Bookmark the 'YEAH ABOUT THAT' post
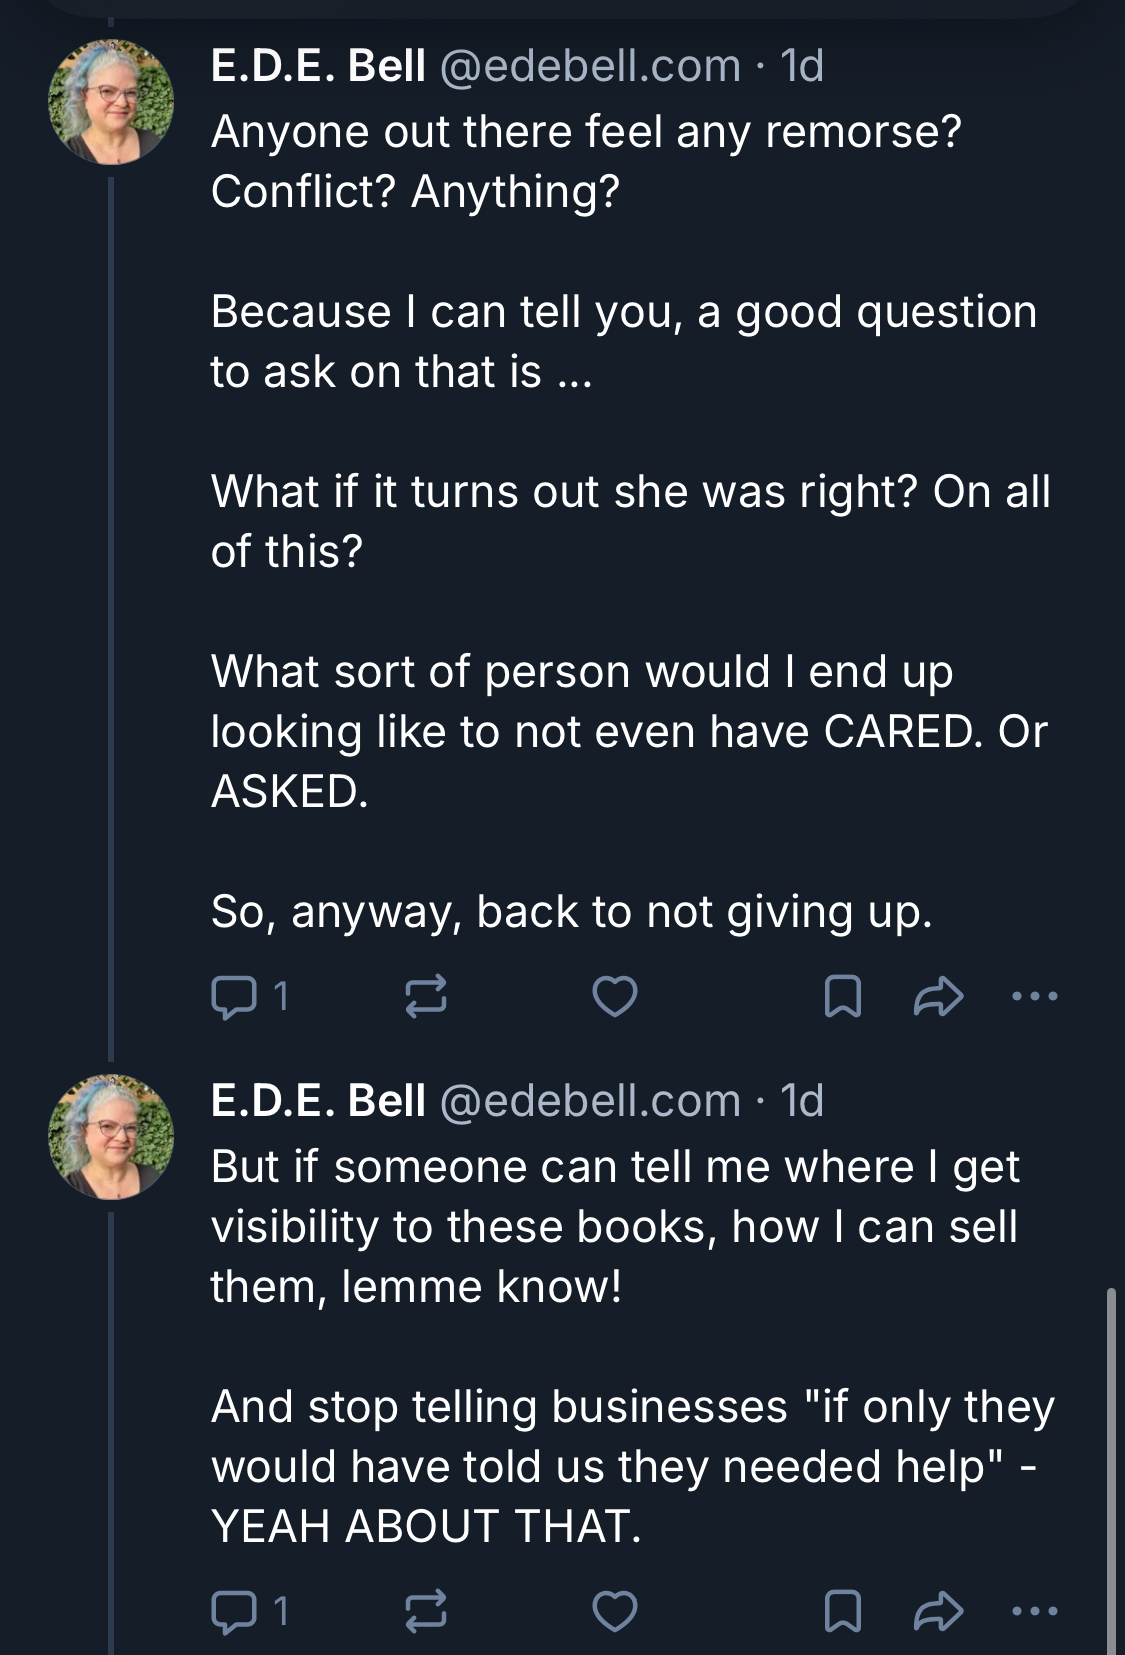 pyautogui.click(x=842, y=1611)
